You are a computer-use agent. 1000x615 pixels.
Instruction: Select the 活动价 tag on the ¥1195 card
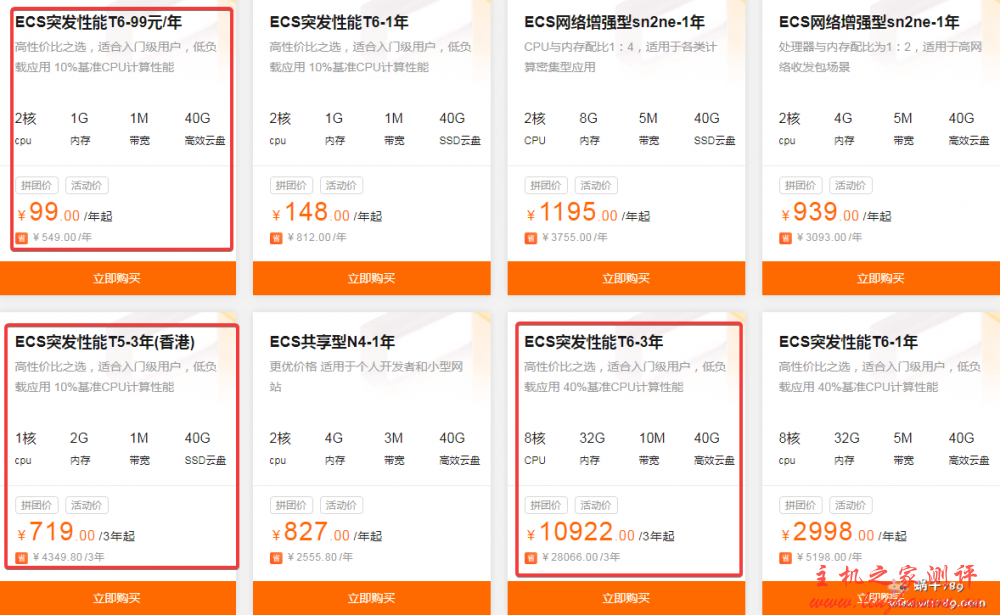point(596,185)
